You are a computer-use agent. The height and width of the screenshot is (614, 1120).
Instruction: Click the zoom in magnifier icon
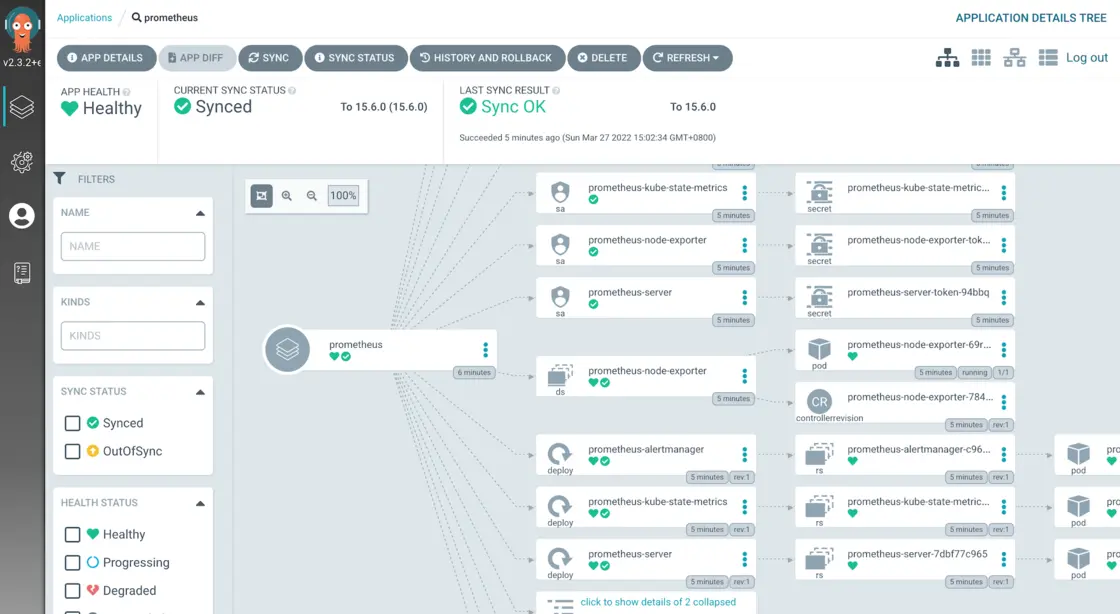287,196
